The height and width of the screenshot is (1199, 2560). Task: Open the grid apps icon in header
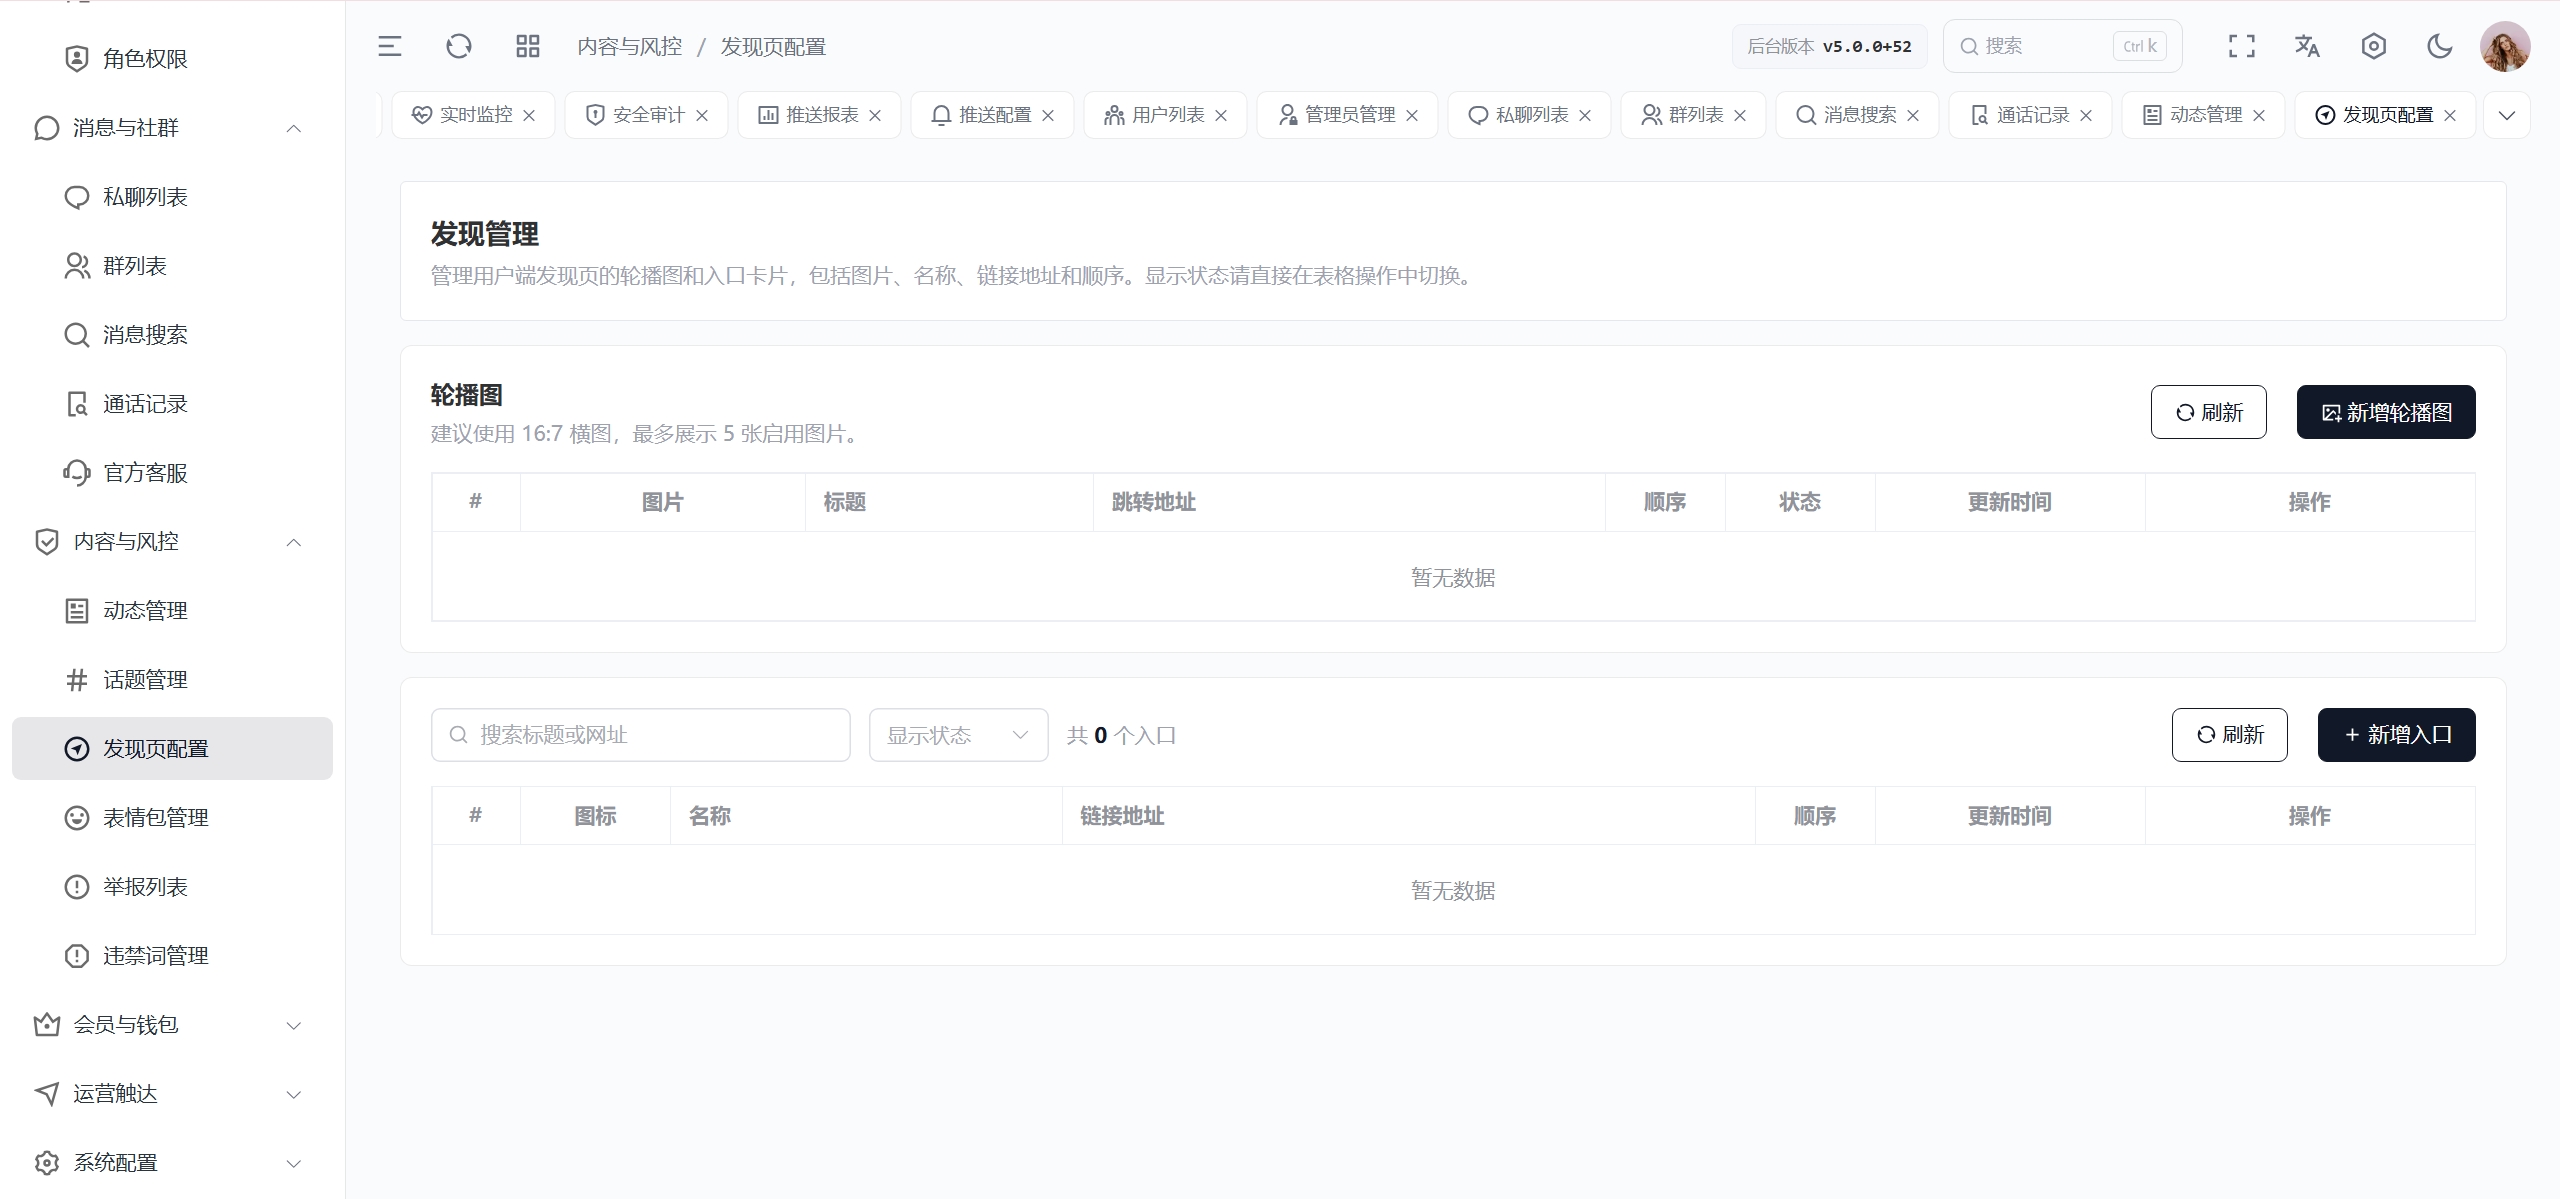(x=527, y=46)
